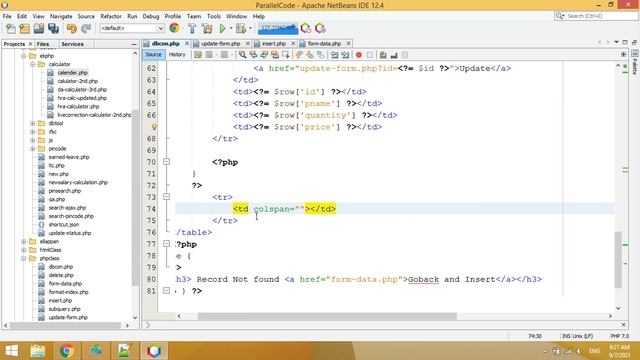Open the Debug Project dropdown arrow
The width and height of the screenshot is (640, 360).
point(250,28)
